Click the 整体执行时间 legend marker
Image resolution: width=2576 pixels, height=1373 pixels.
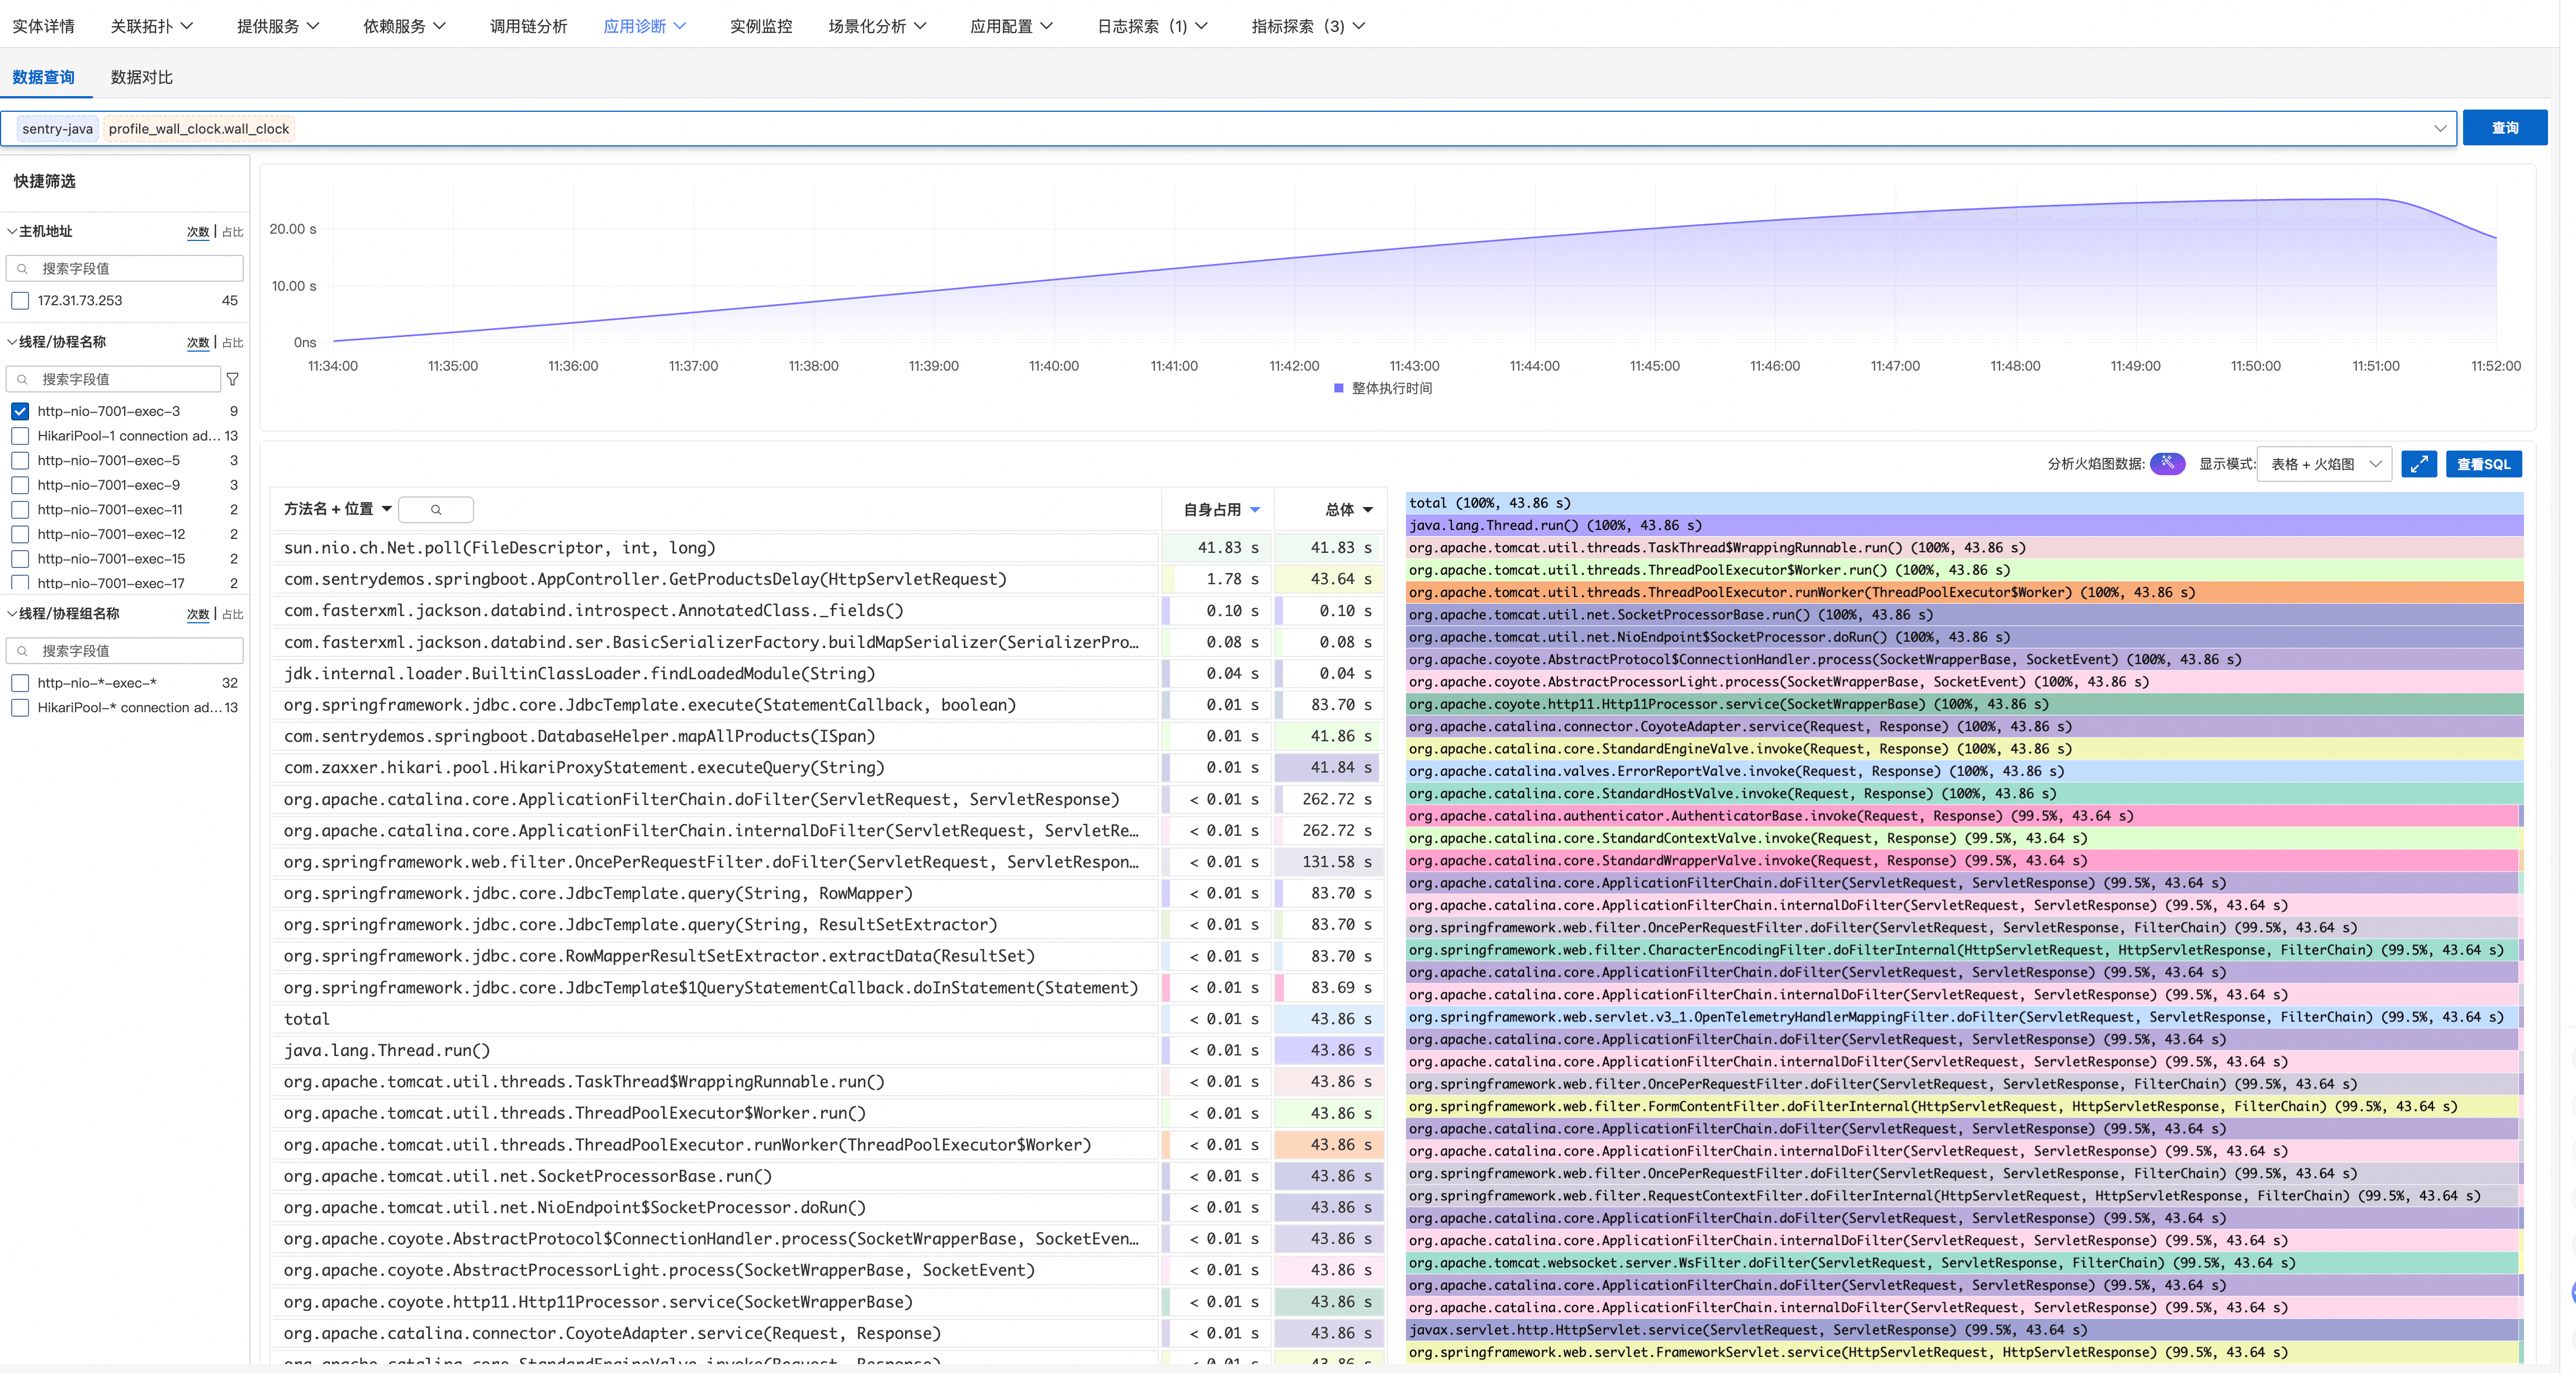point(1339,389)
